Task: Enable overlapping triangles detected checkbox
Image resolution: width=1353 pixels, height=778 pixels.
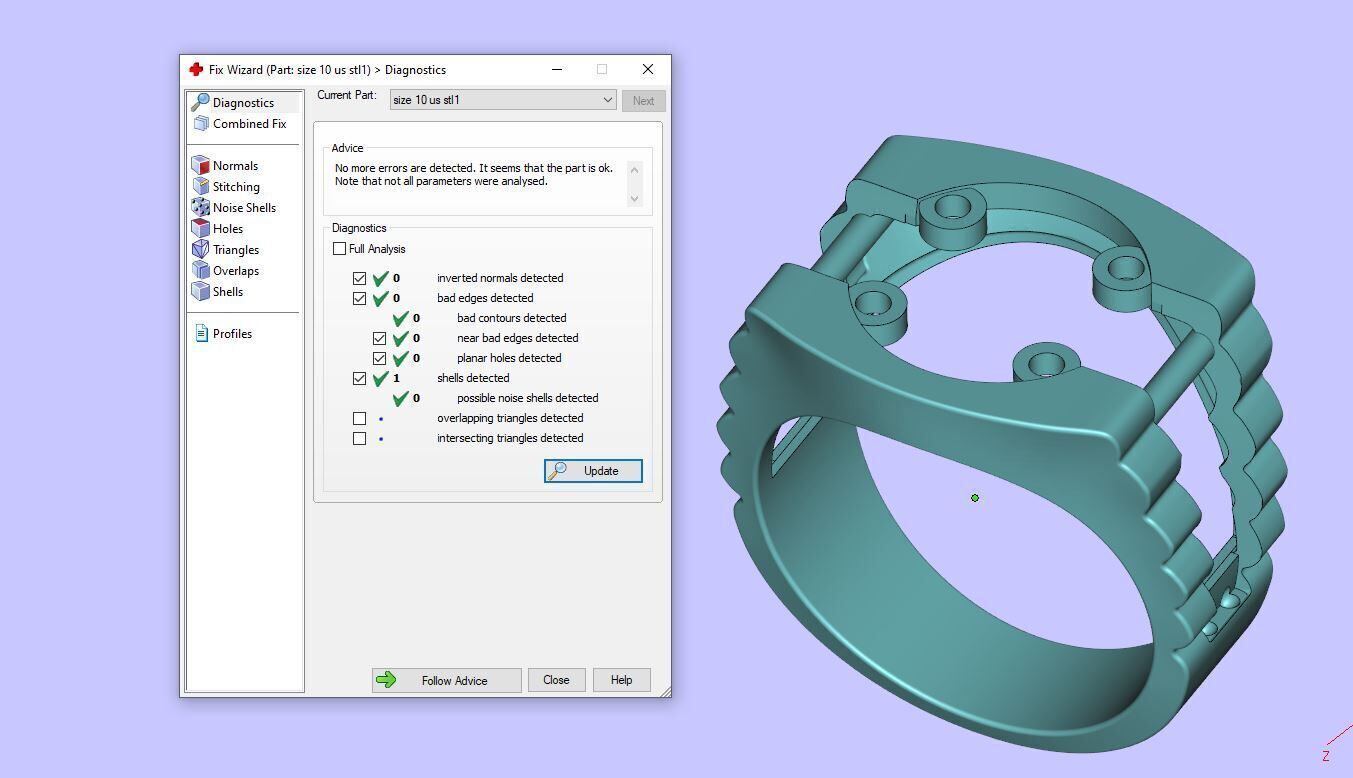Action: point(359,418)
